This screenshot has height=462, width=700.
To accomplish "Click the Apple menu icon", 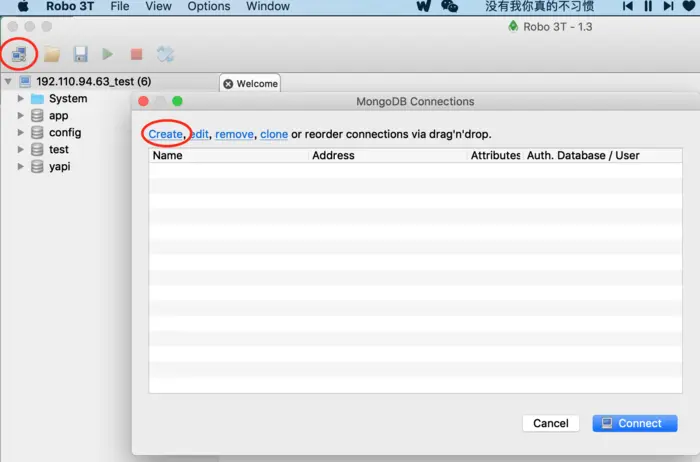I will coord(23,6).
